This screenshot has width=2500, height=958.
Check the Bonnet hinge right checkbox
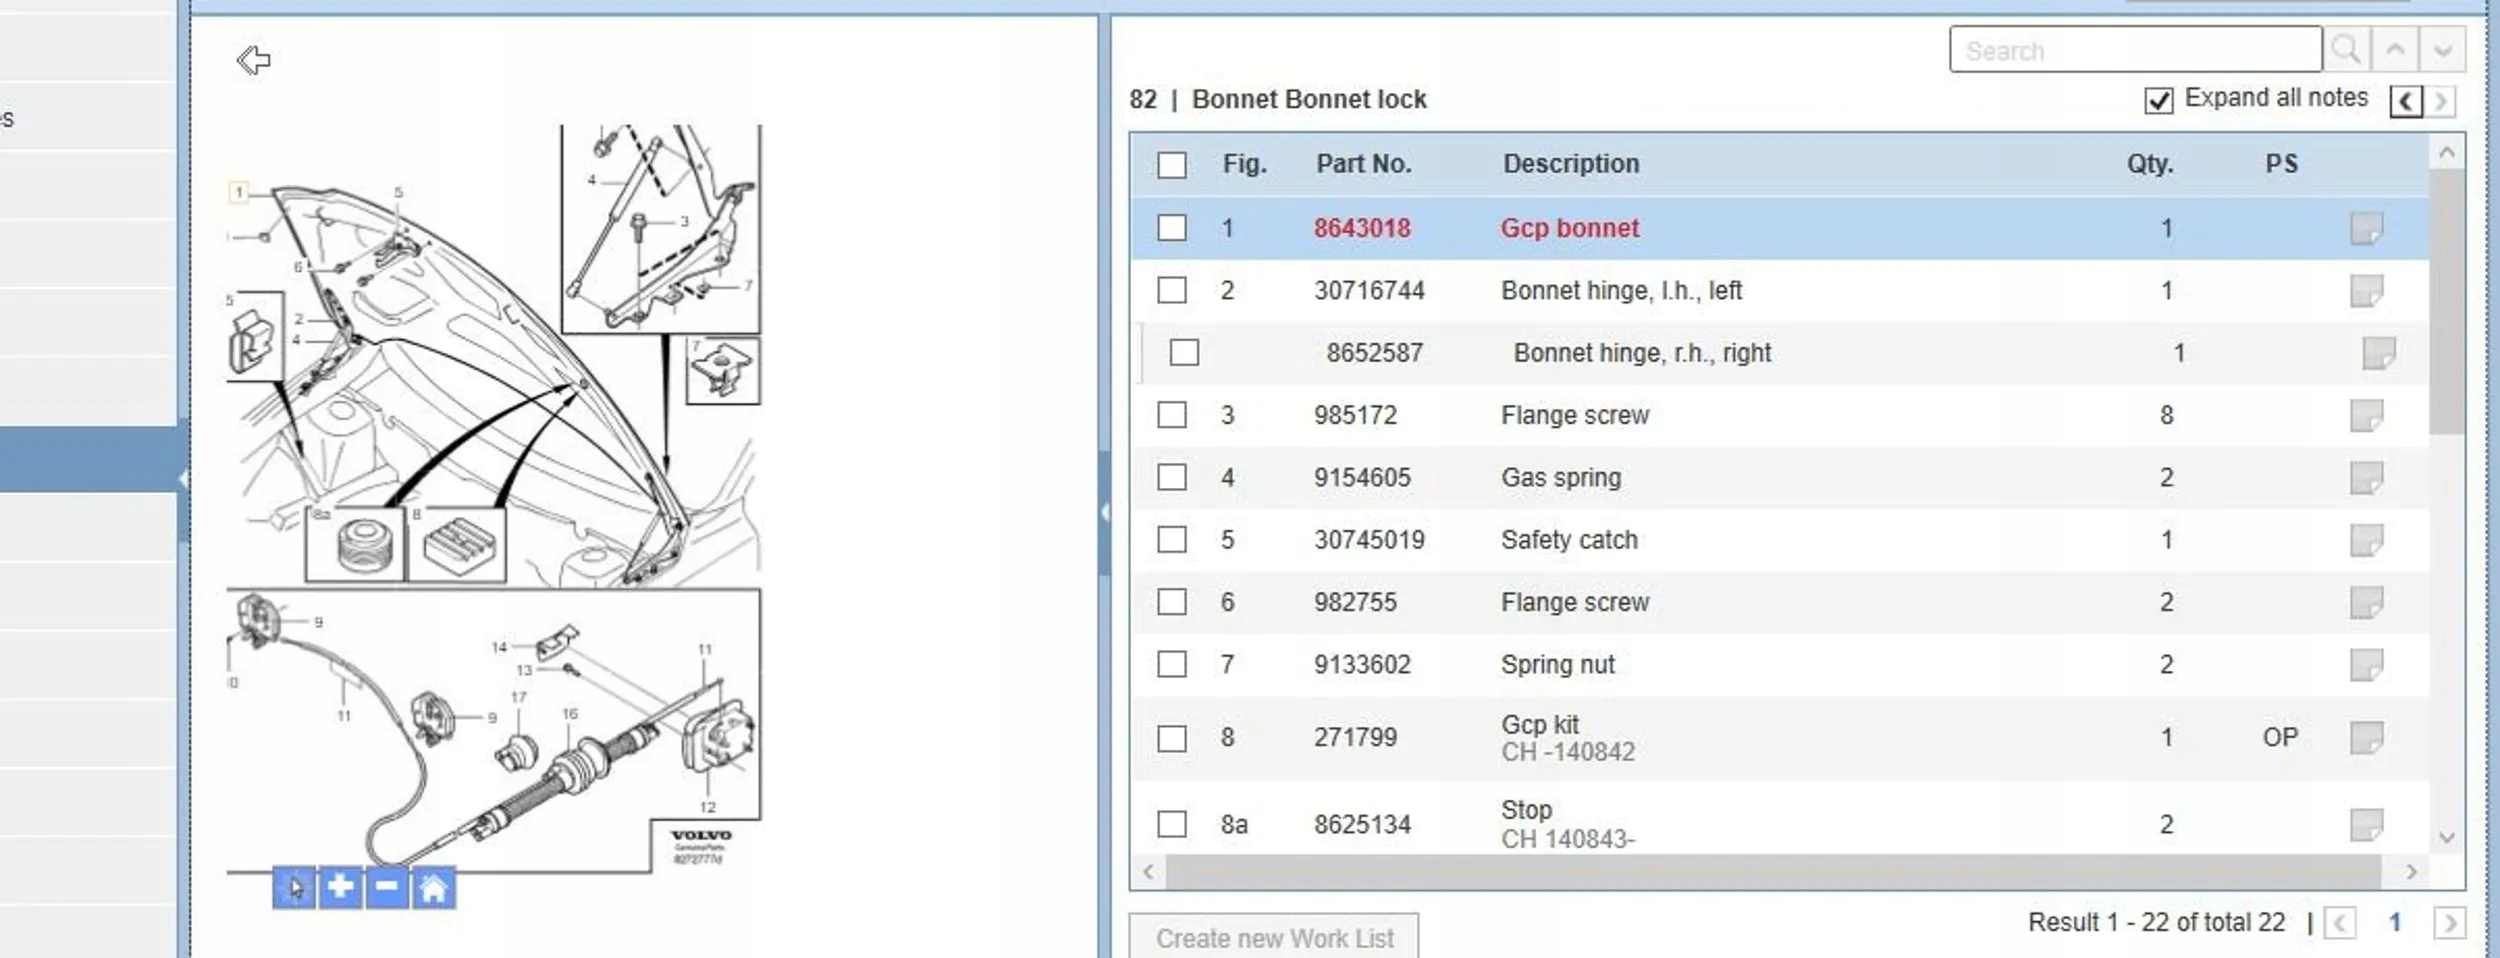[x=1184, y=353]
